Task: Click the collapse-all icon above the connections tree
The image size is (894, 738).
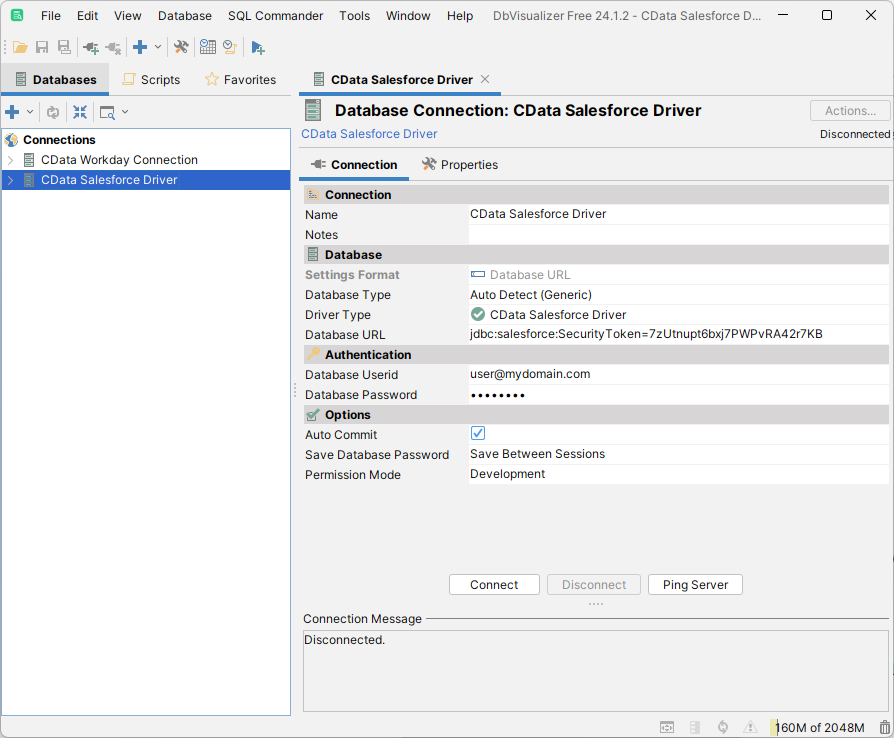Action: [x=79, y=112]
